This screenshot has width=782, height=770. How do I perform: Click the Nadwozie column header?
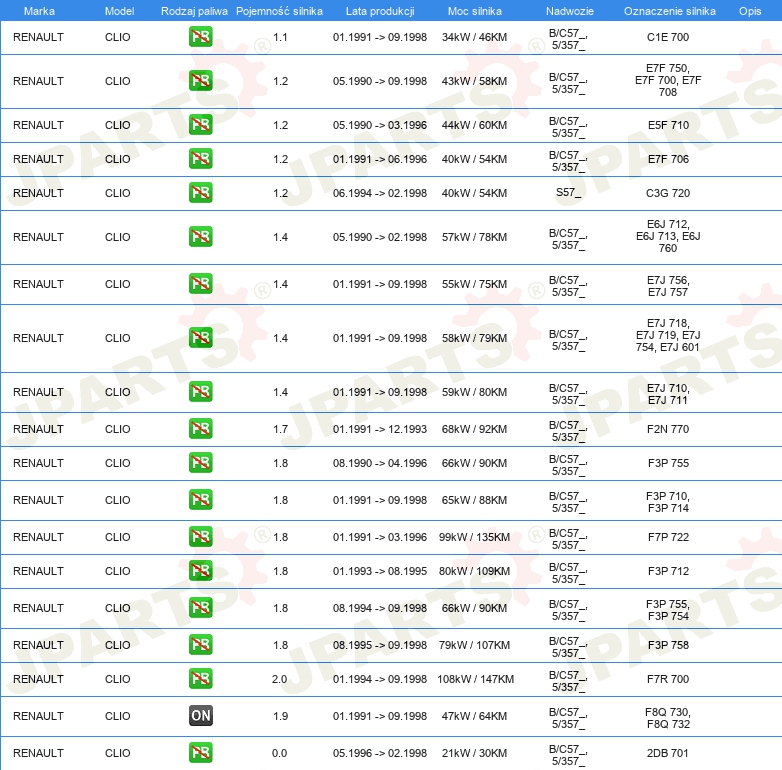pos(570,11)
